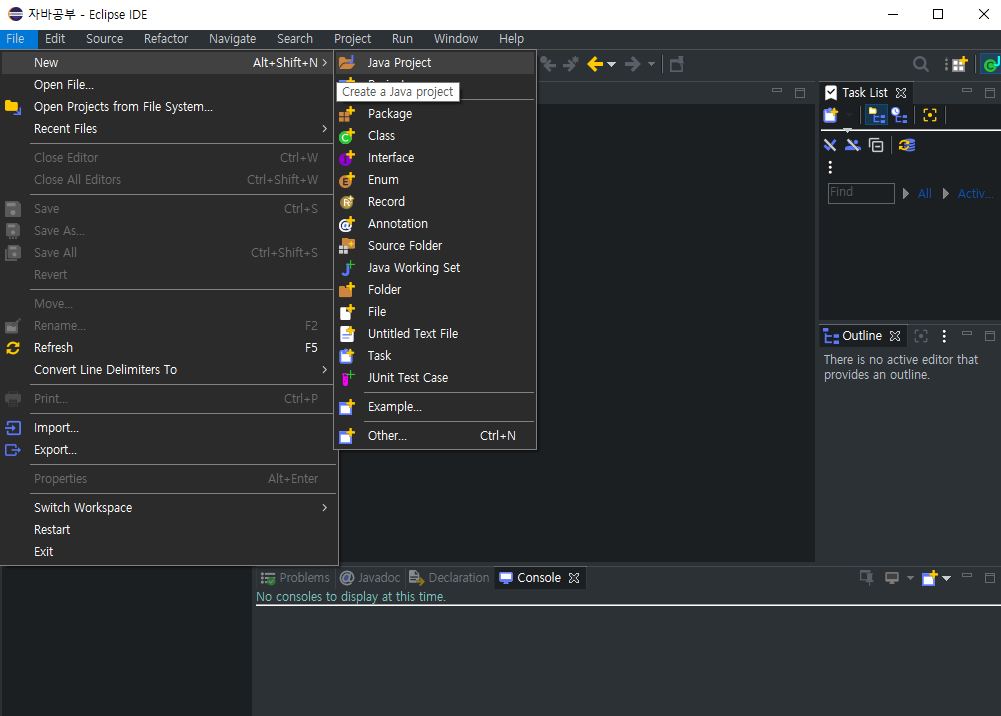Viewport: 1001px width, 716px height.
Task: Close the Console view
Action: (x=574, y=578)
